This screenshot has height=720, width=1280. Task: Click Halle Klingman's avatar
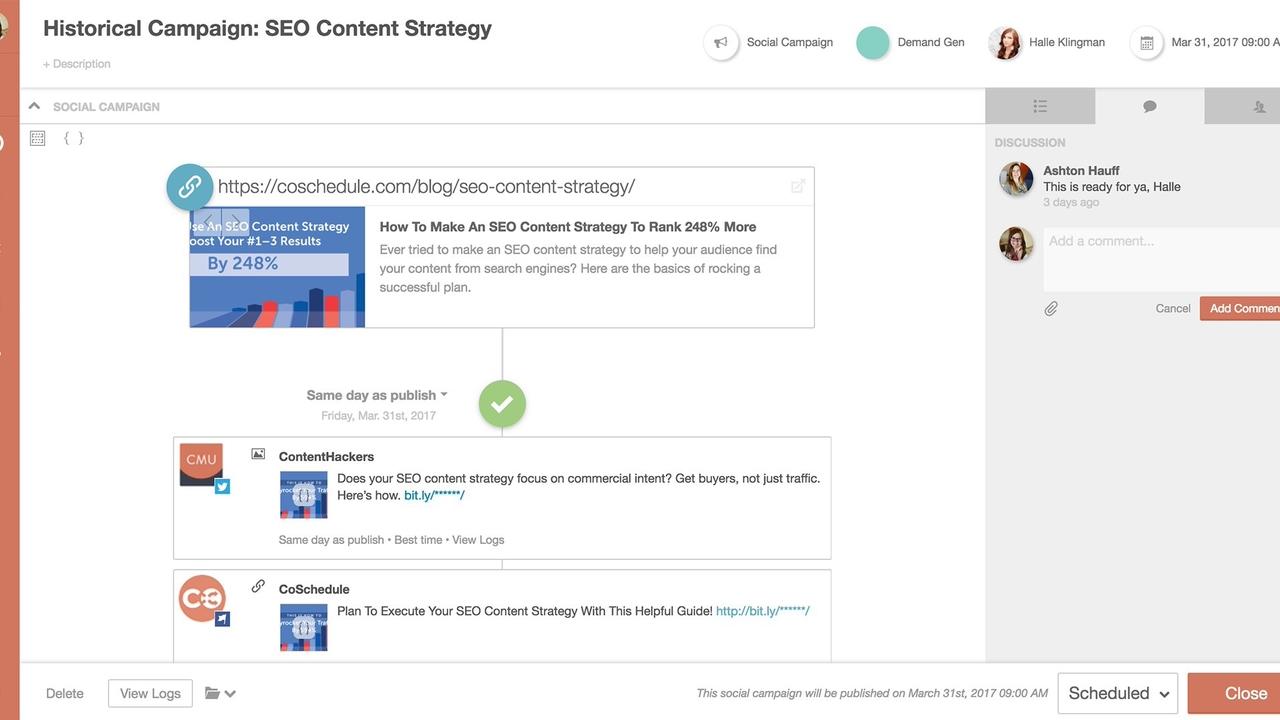click(x=1005, y=43)
